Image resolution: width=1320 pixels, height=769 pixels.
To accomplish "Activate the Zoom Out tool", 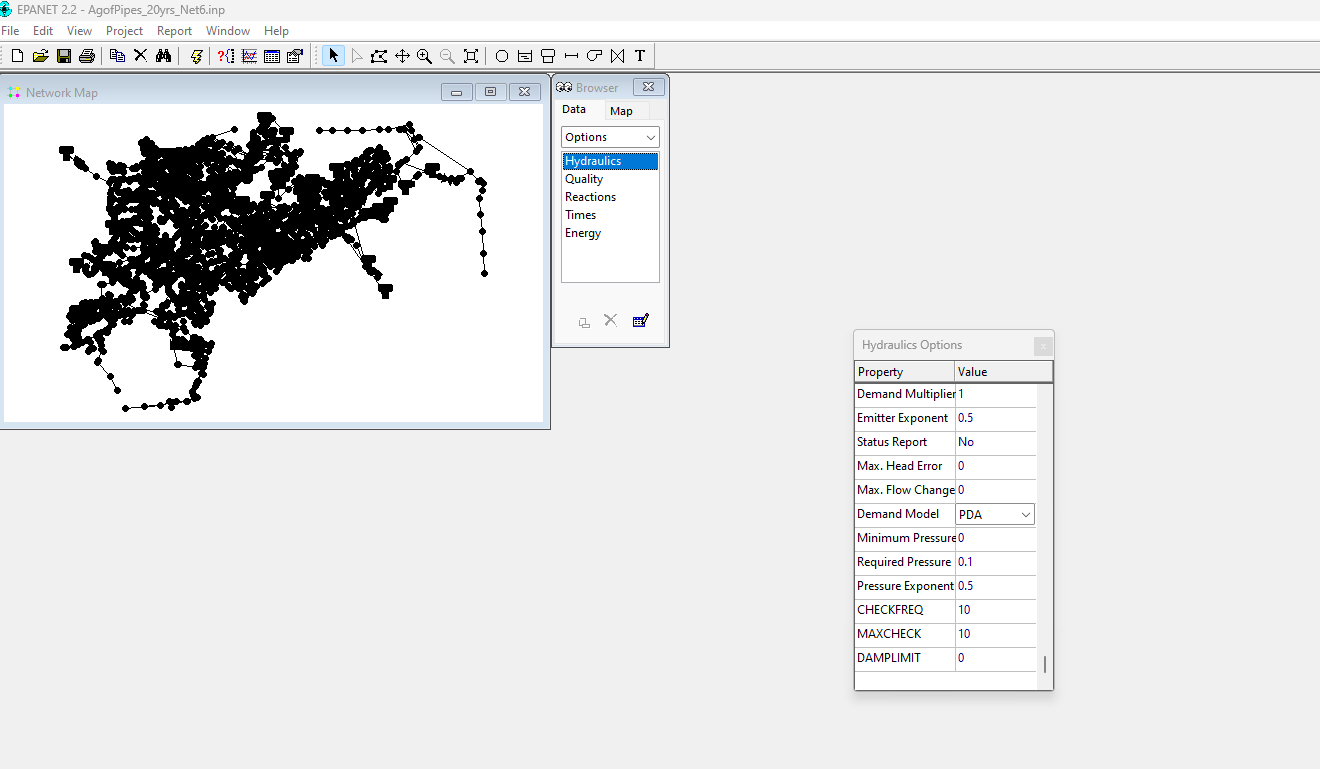I will tap(448, 56).
